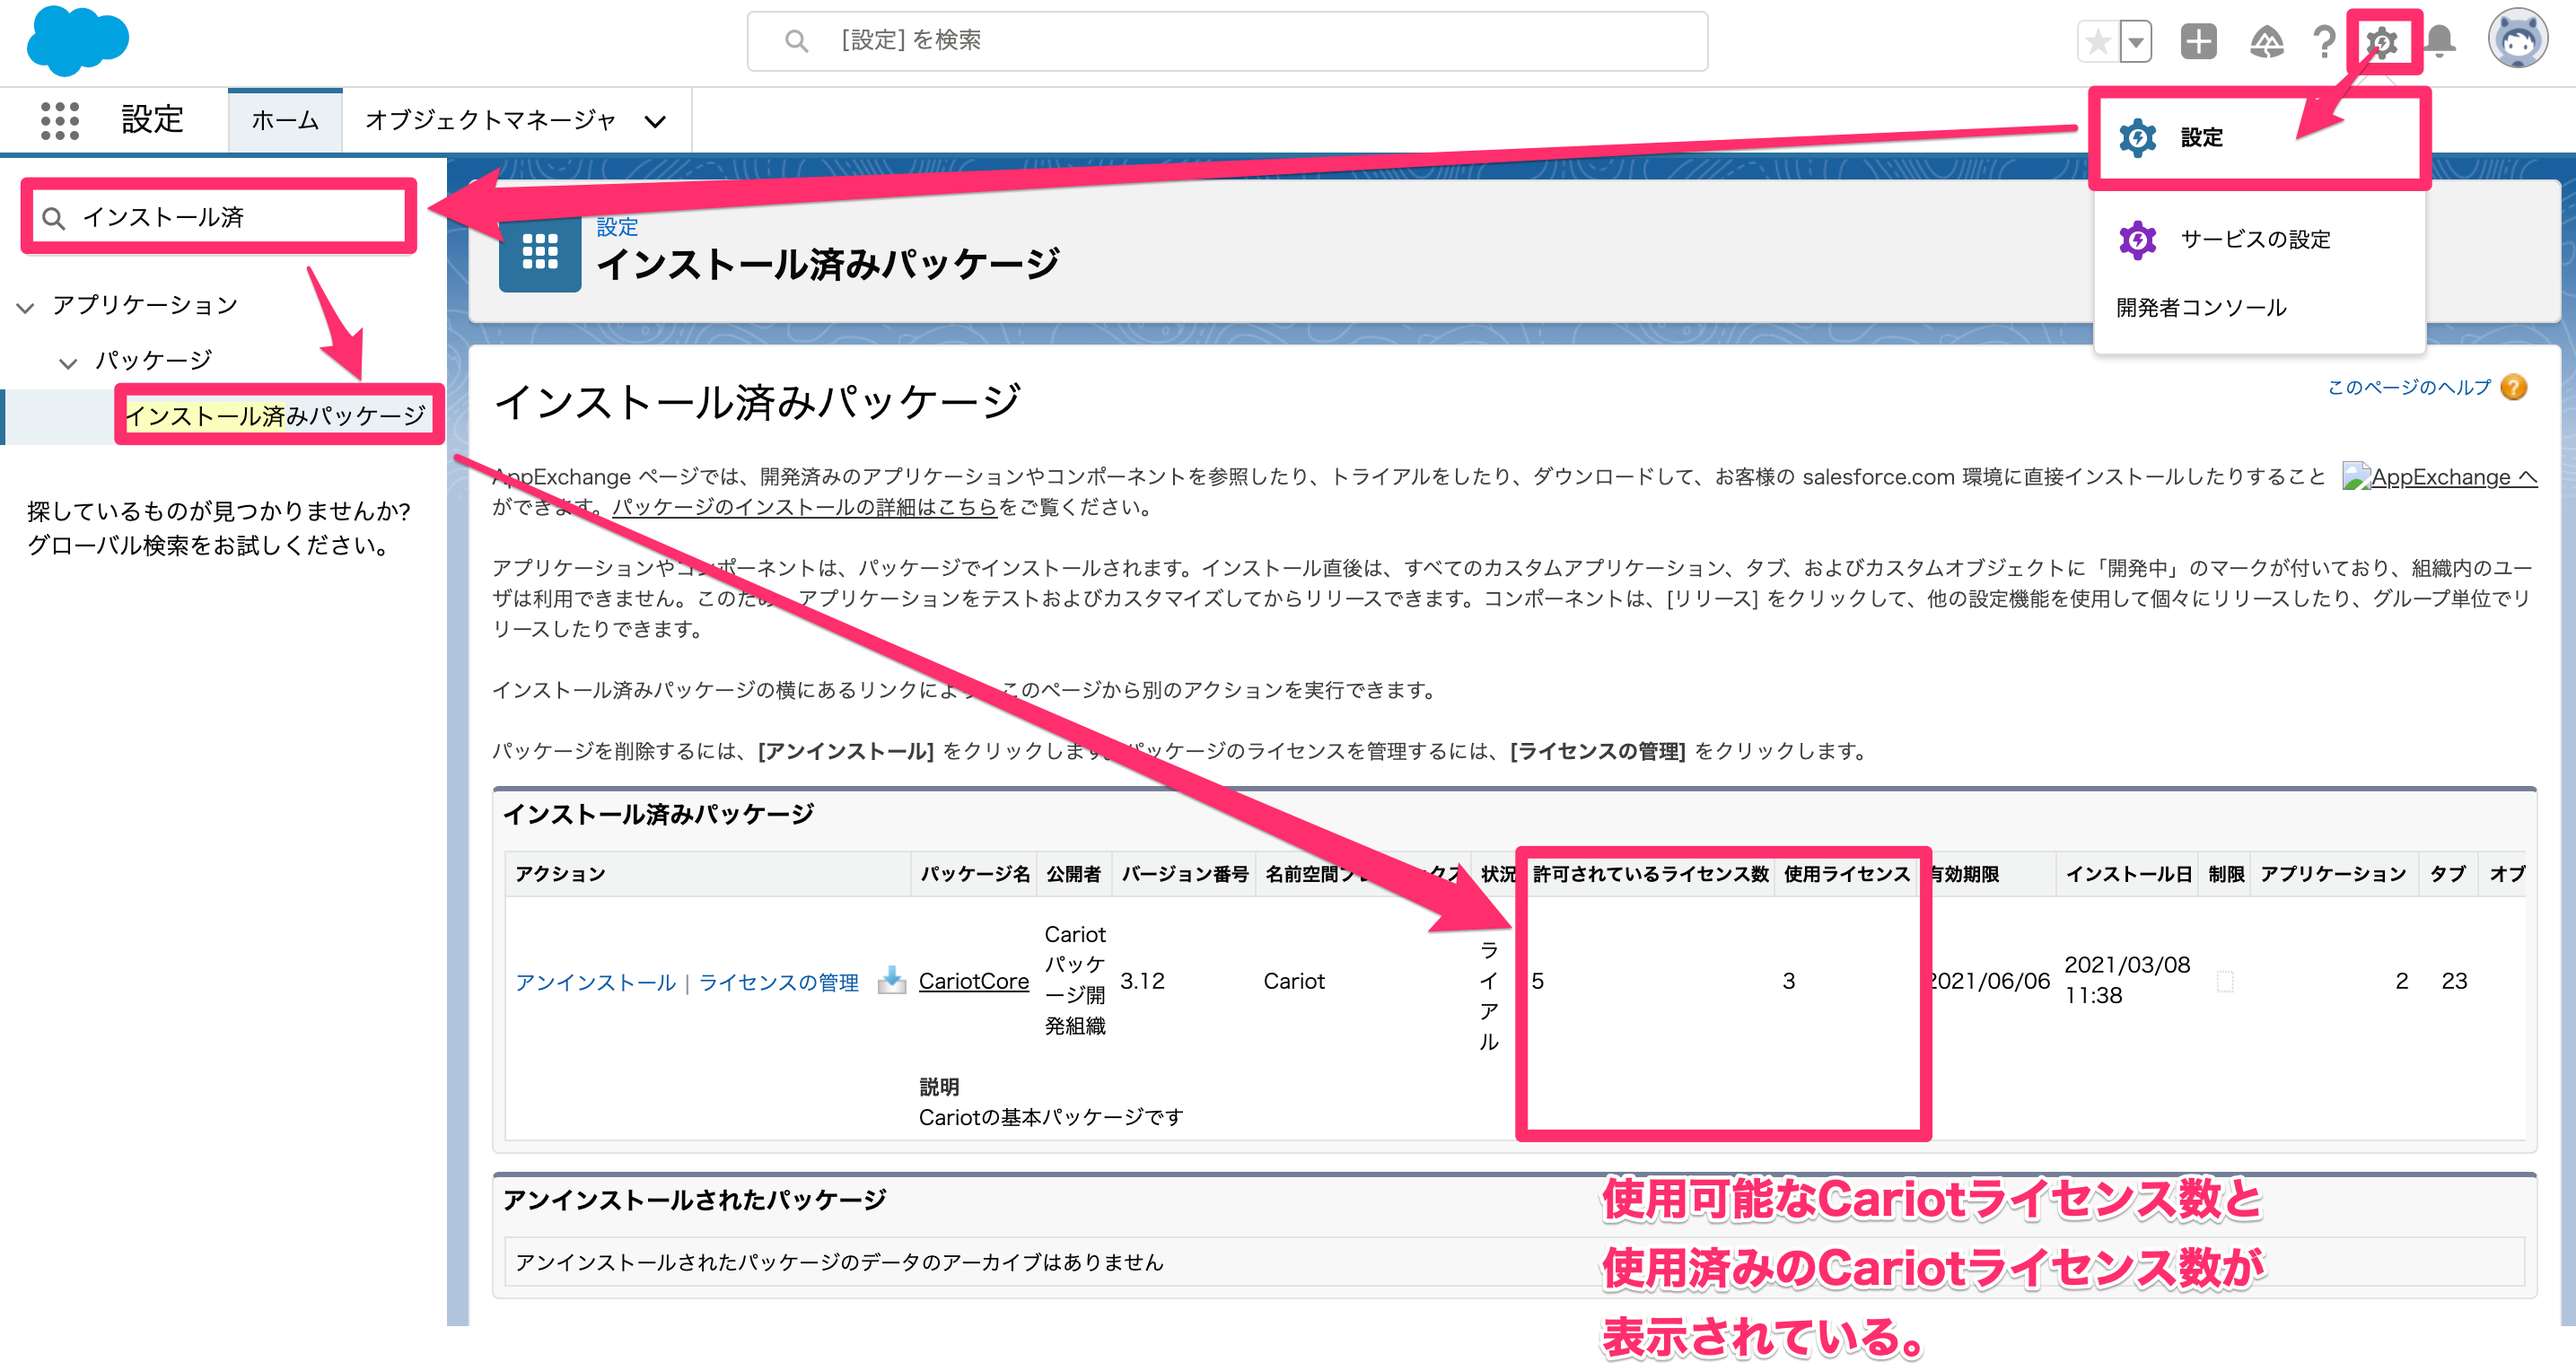Screen dimensions: 2576x1371
Task: Click the global actions plus icon
Action: [2198, 42]
